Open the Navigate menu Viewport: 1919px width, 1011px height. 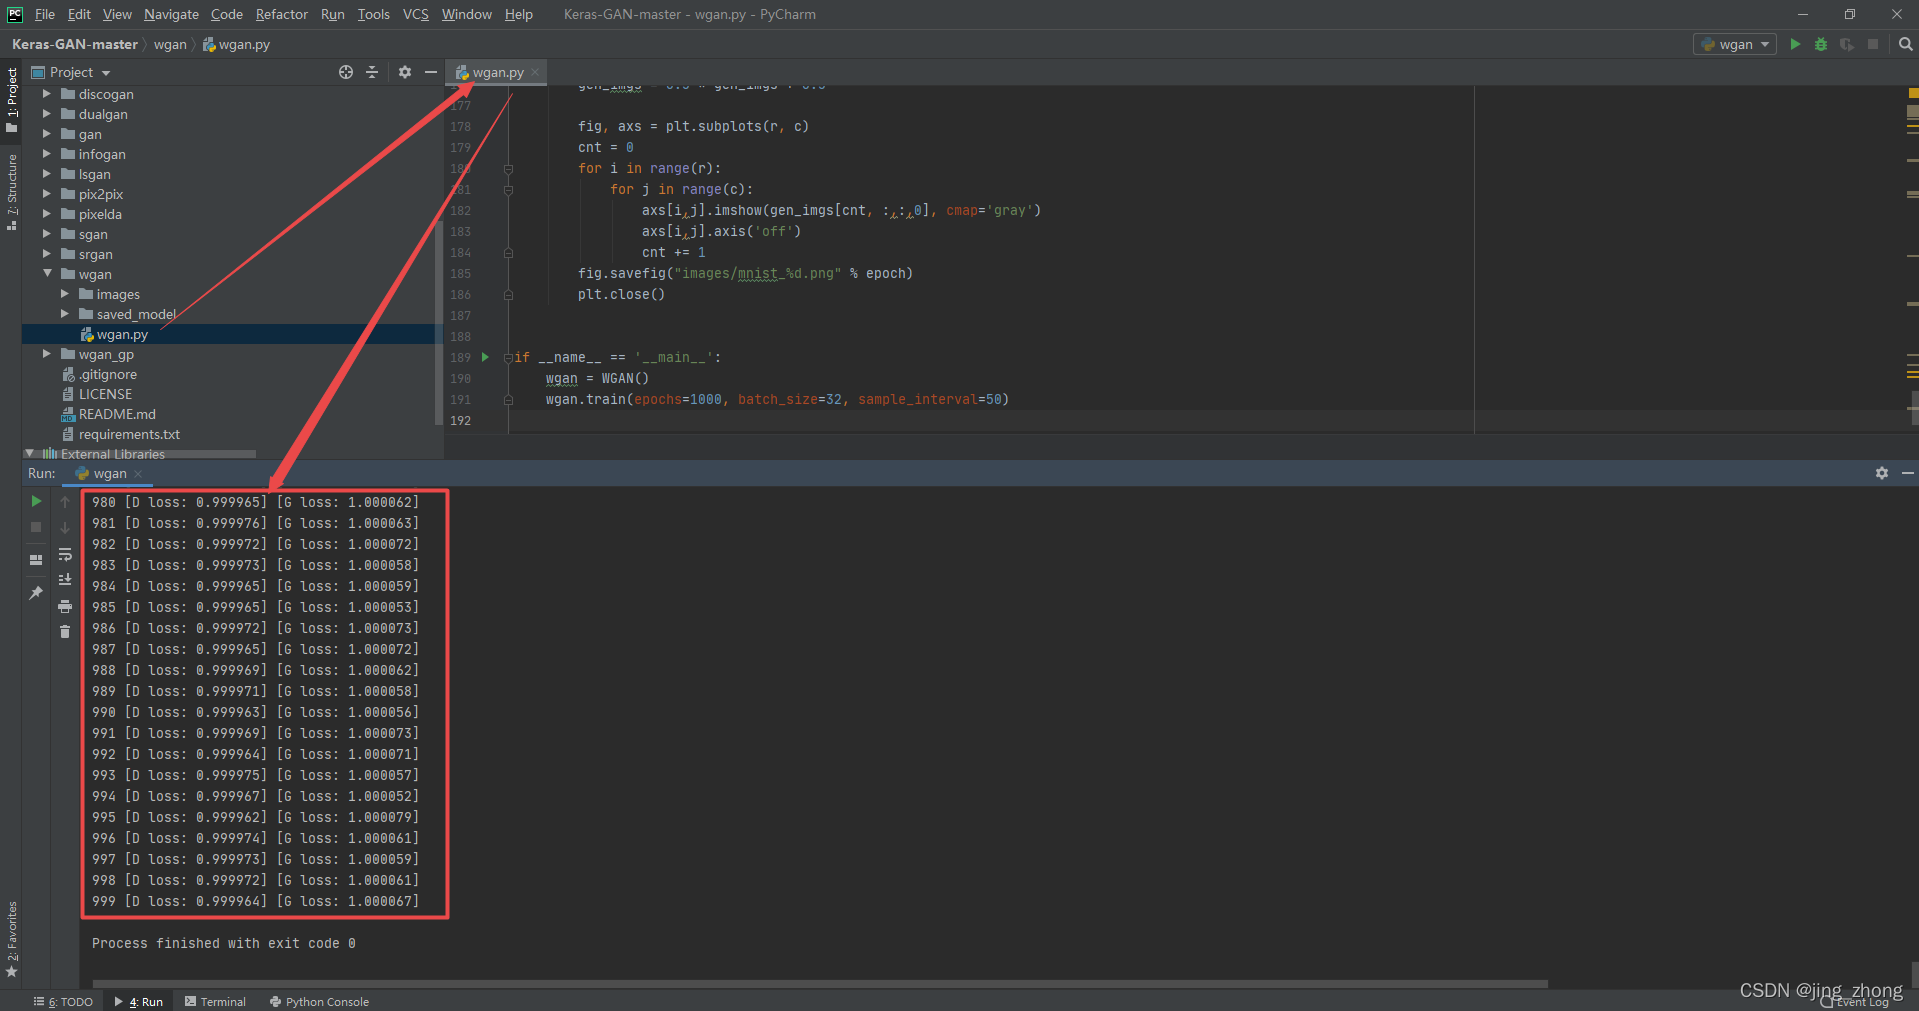(x=171, y=14)
